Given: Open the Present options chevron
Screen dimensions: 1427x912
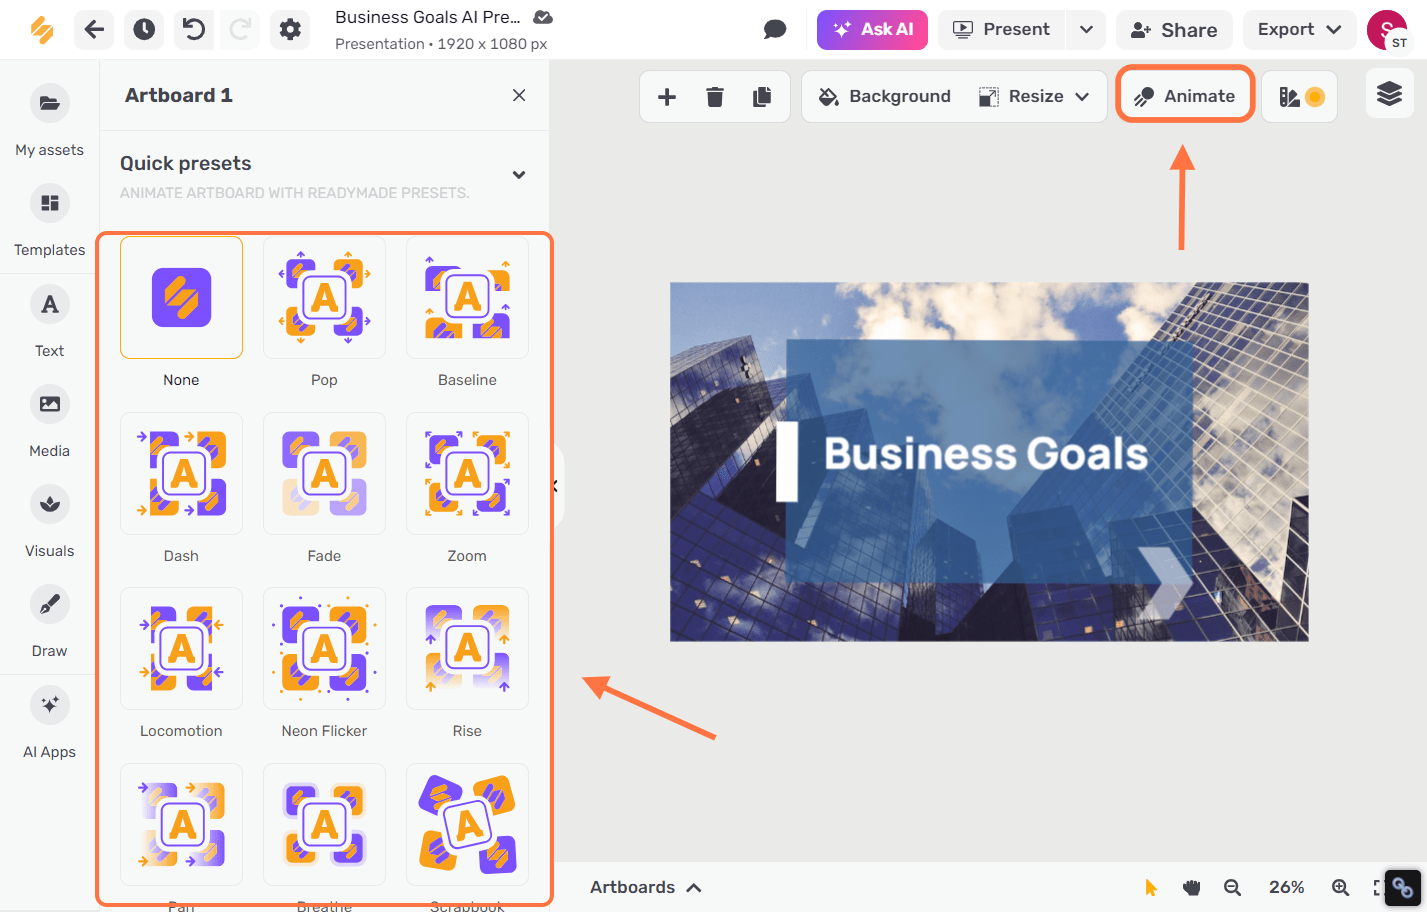Looking at the screenshot, I should [x=1086, y=30].
